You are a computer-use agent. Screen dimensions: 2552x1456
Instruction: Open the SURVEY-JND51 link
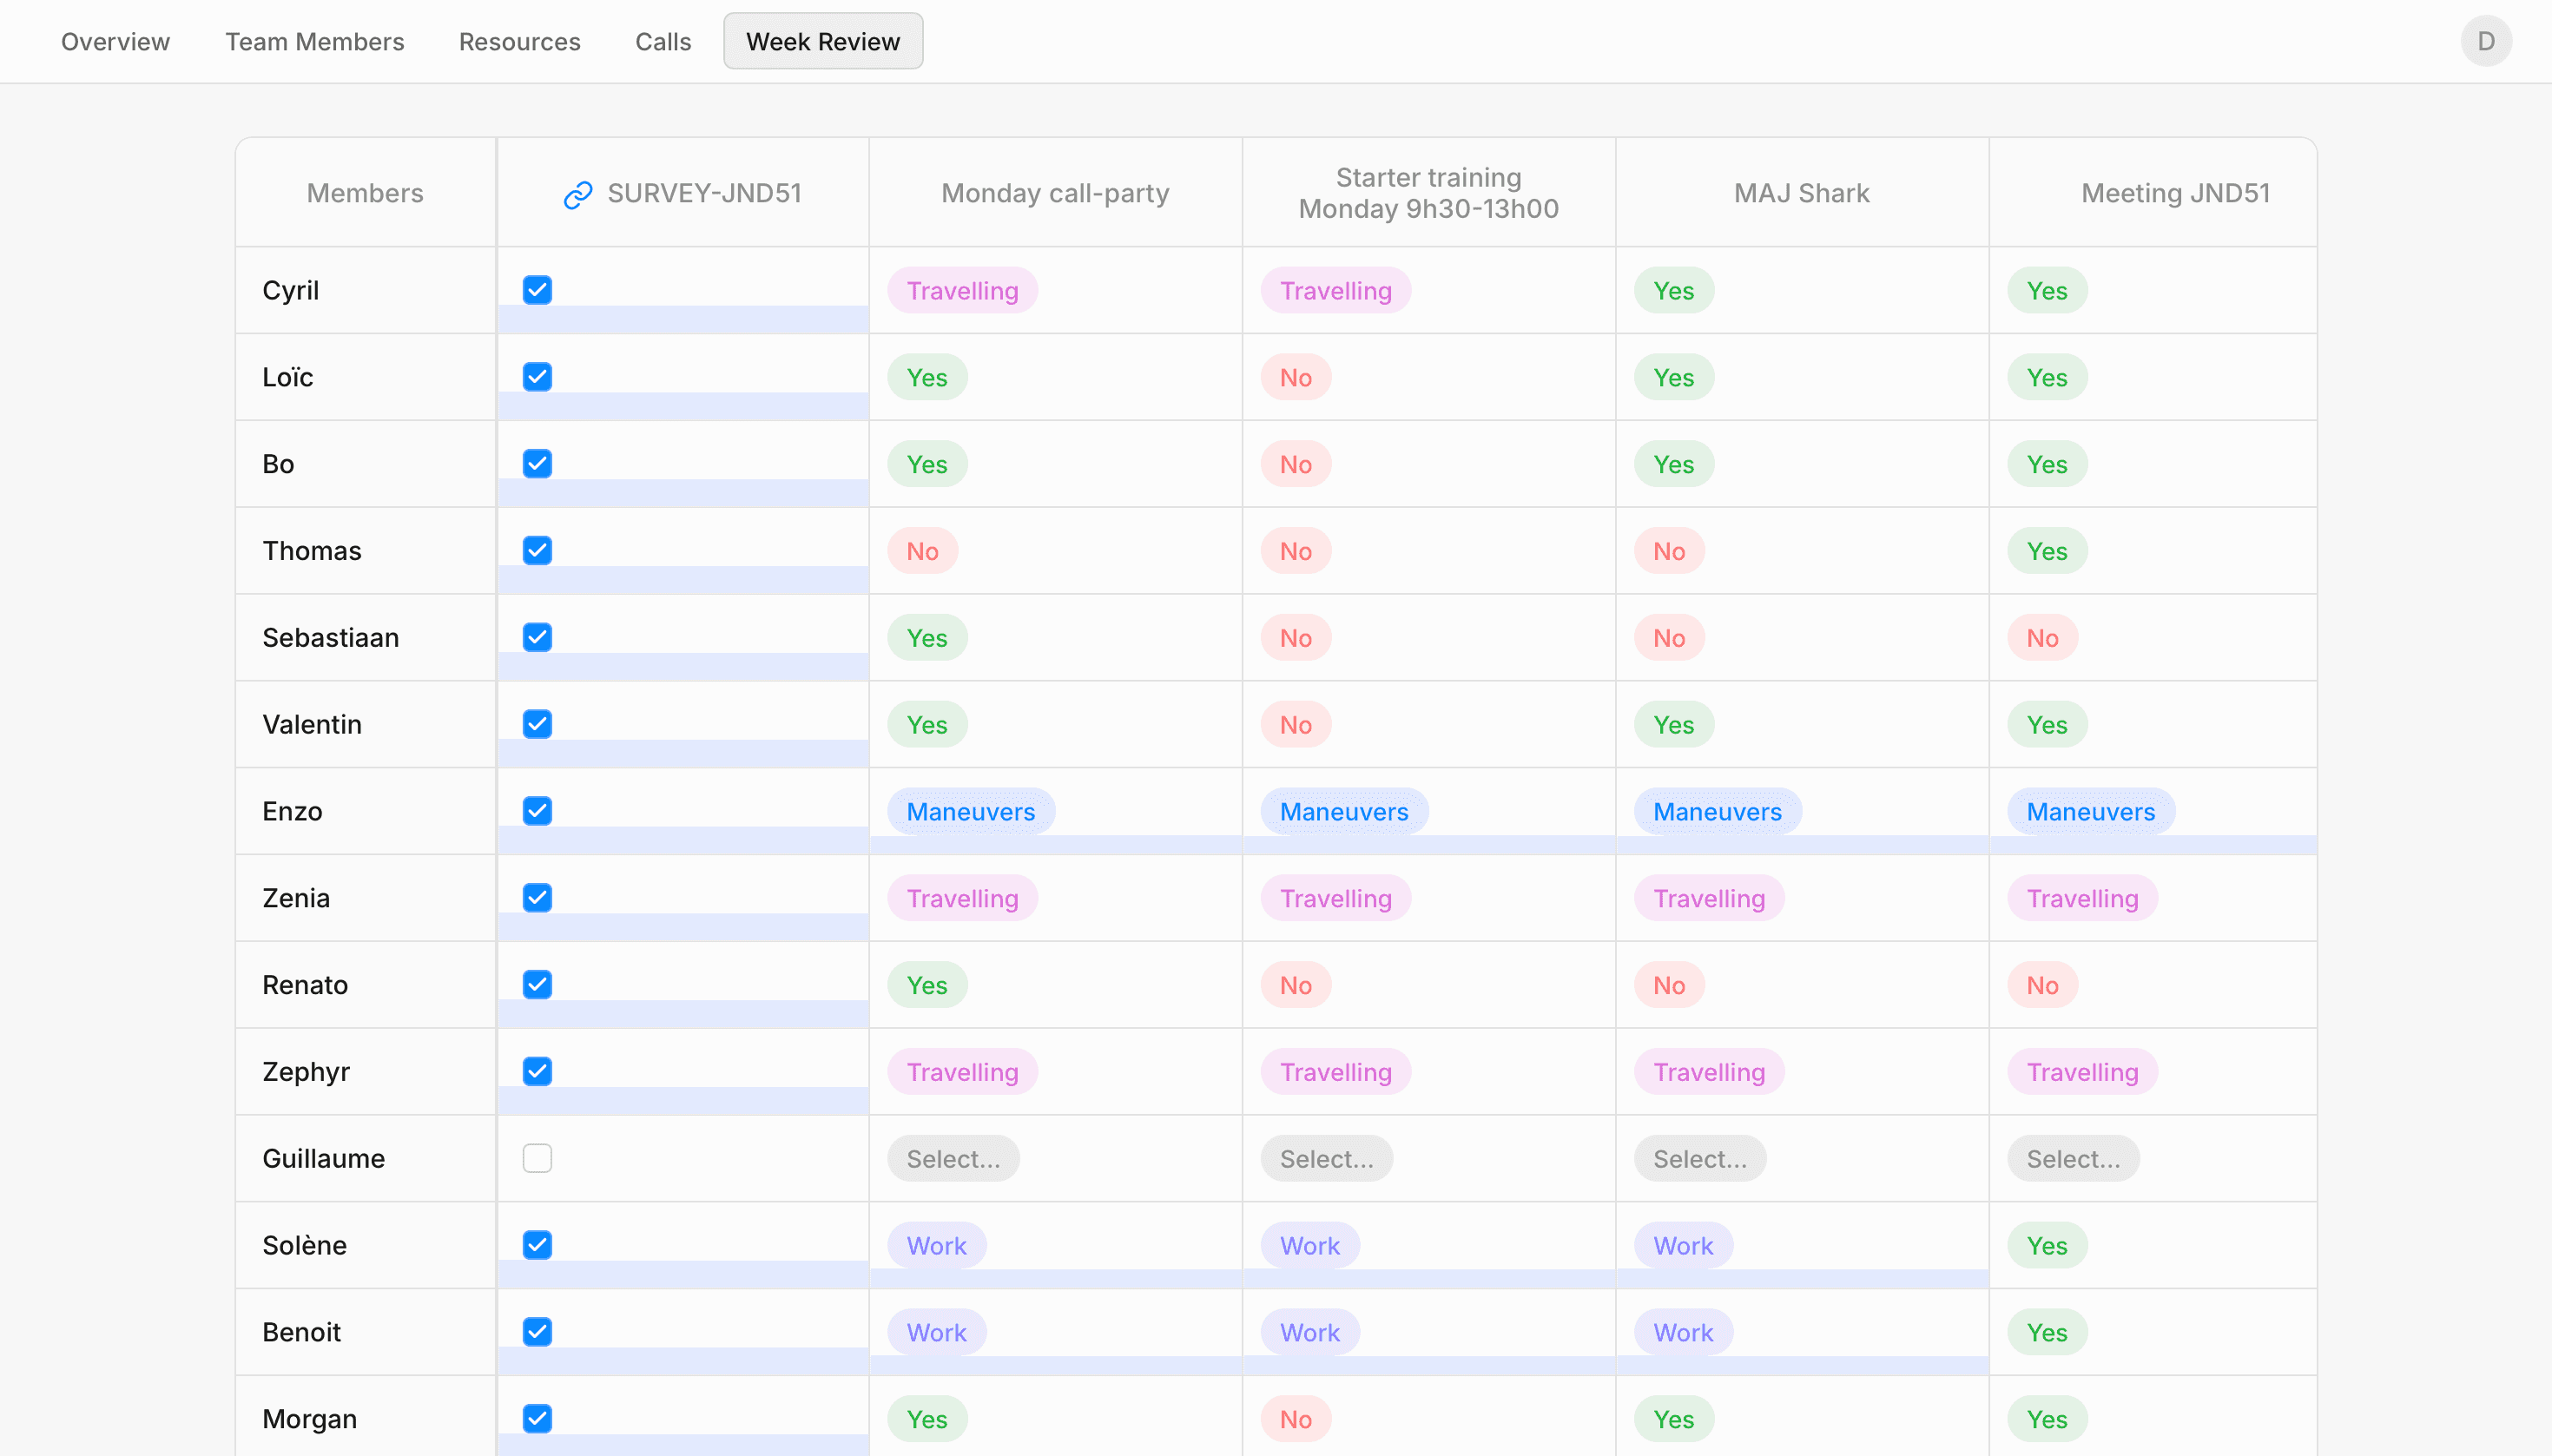click(x=704, y=193)
